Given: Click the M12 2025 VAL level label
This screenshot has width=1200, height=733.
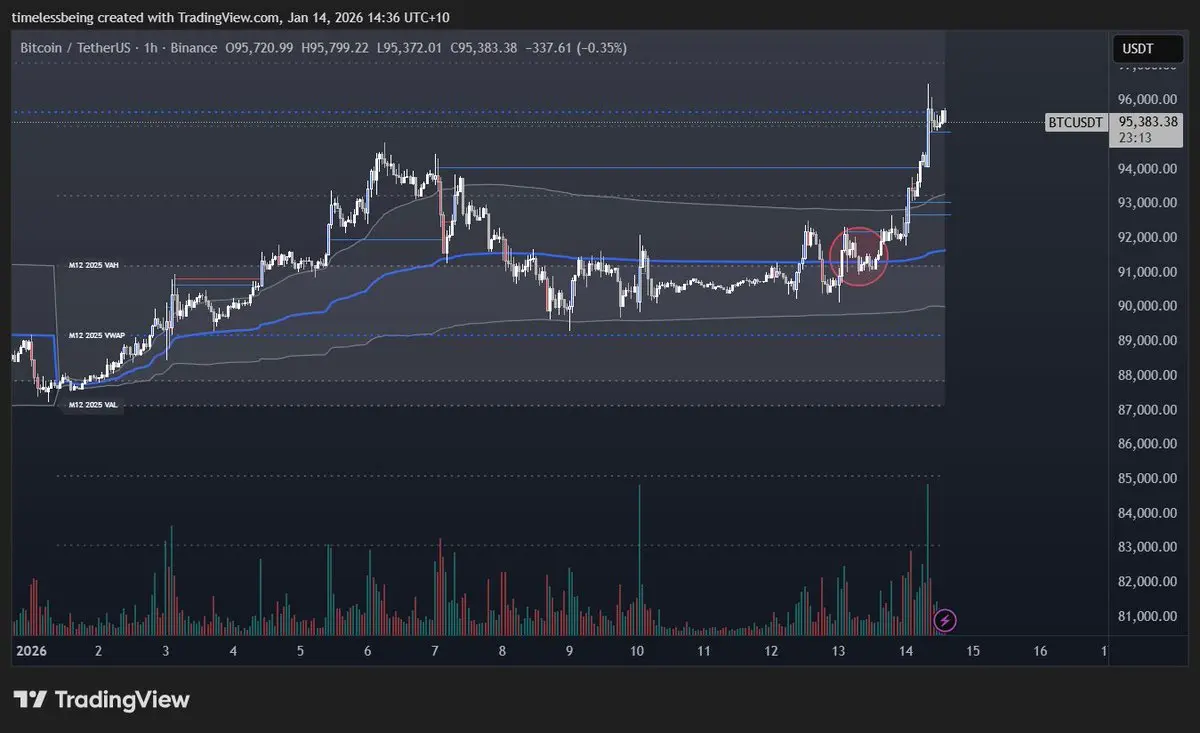Looking at the screenshot, I should tap(92, 405).
